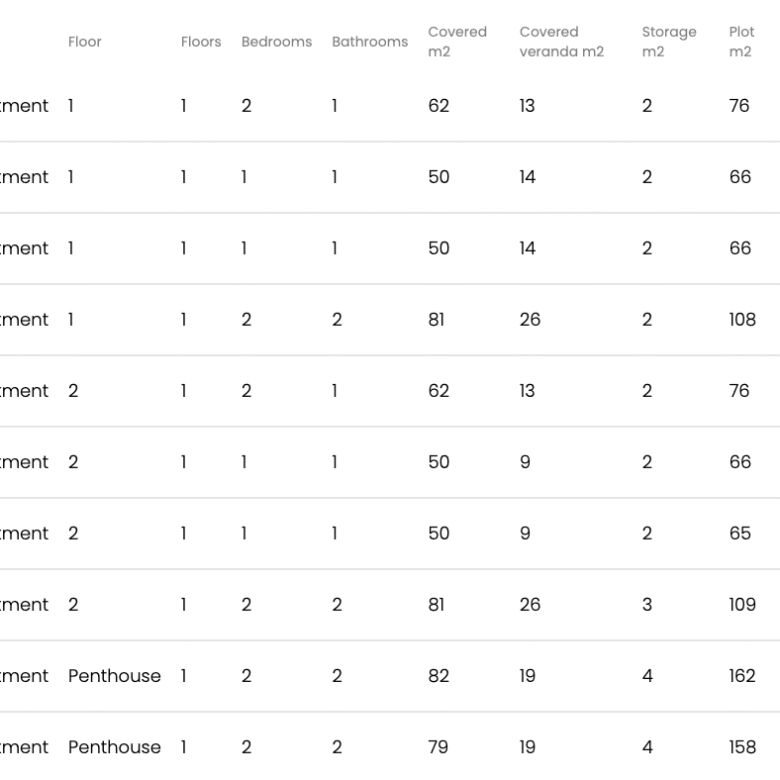Click the plot value 108
Screen dimensions: 780x780
tap(742, 320)
